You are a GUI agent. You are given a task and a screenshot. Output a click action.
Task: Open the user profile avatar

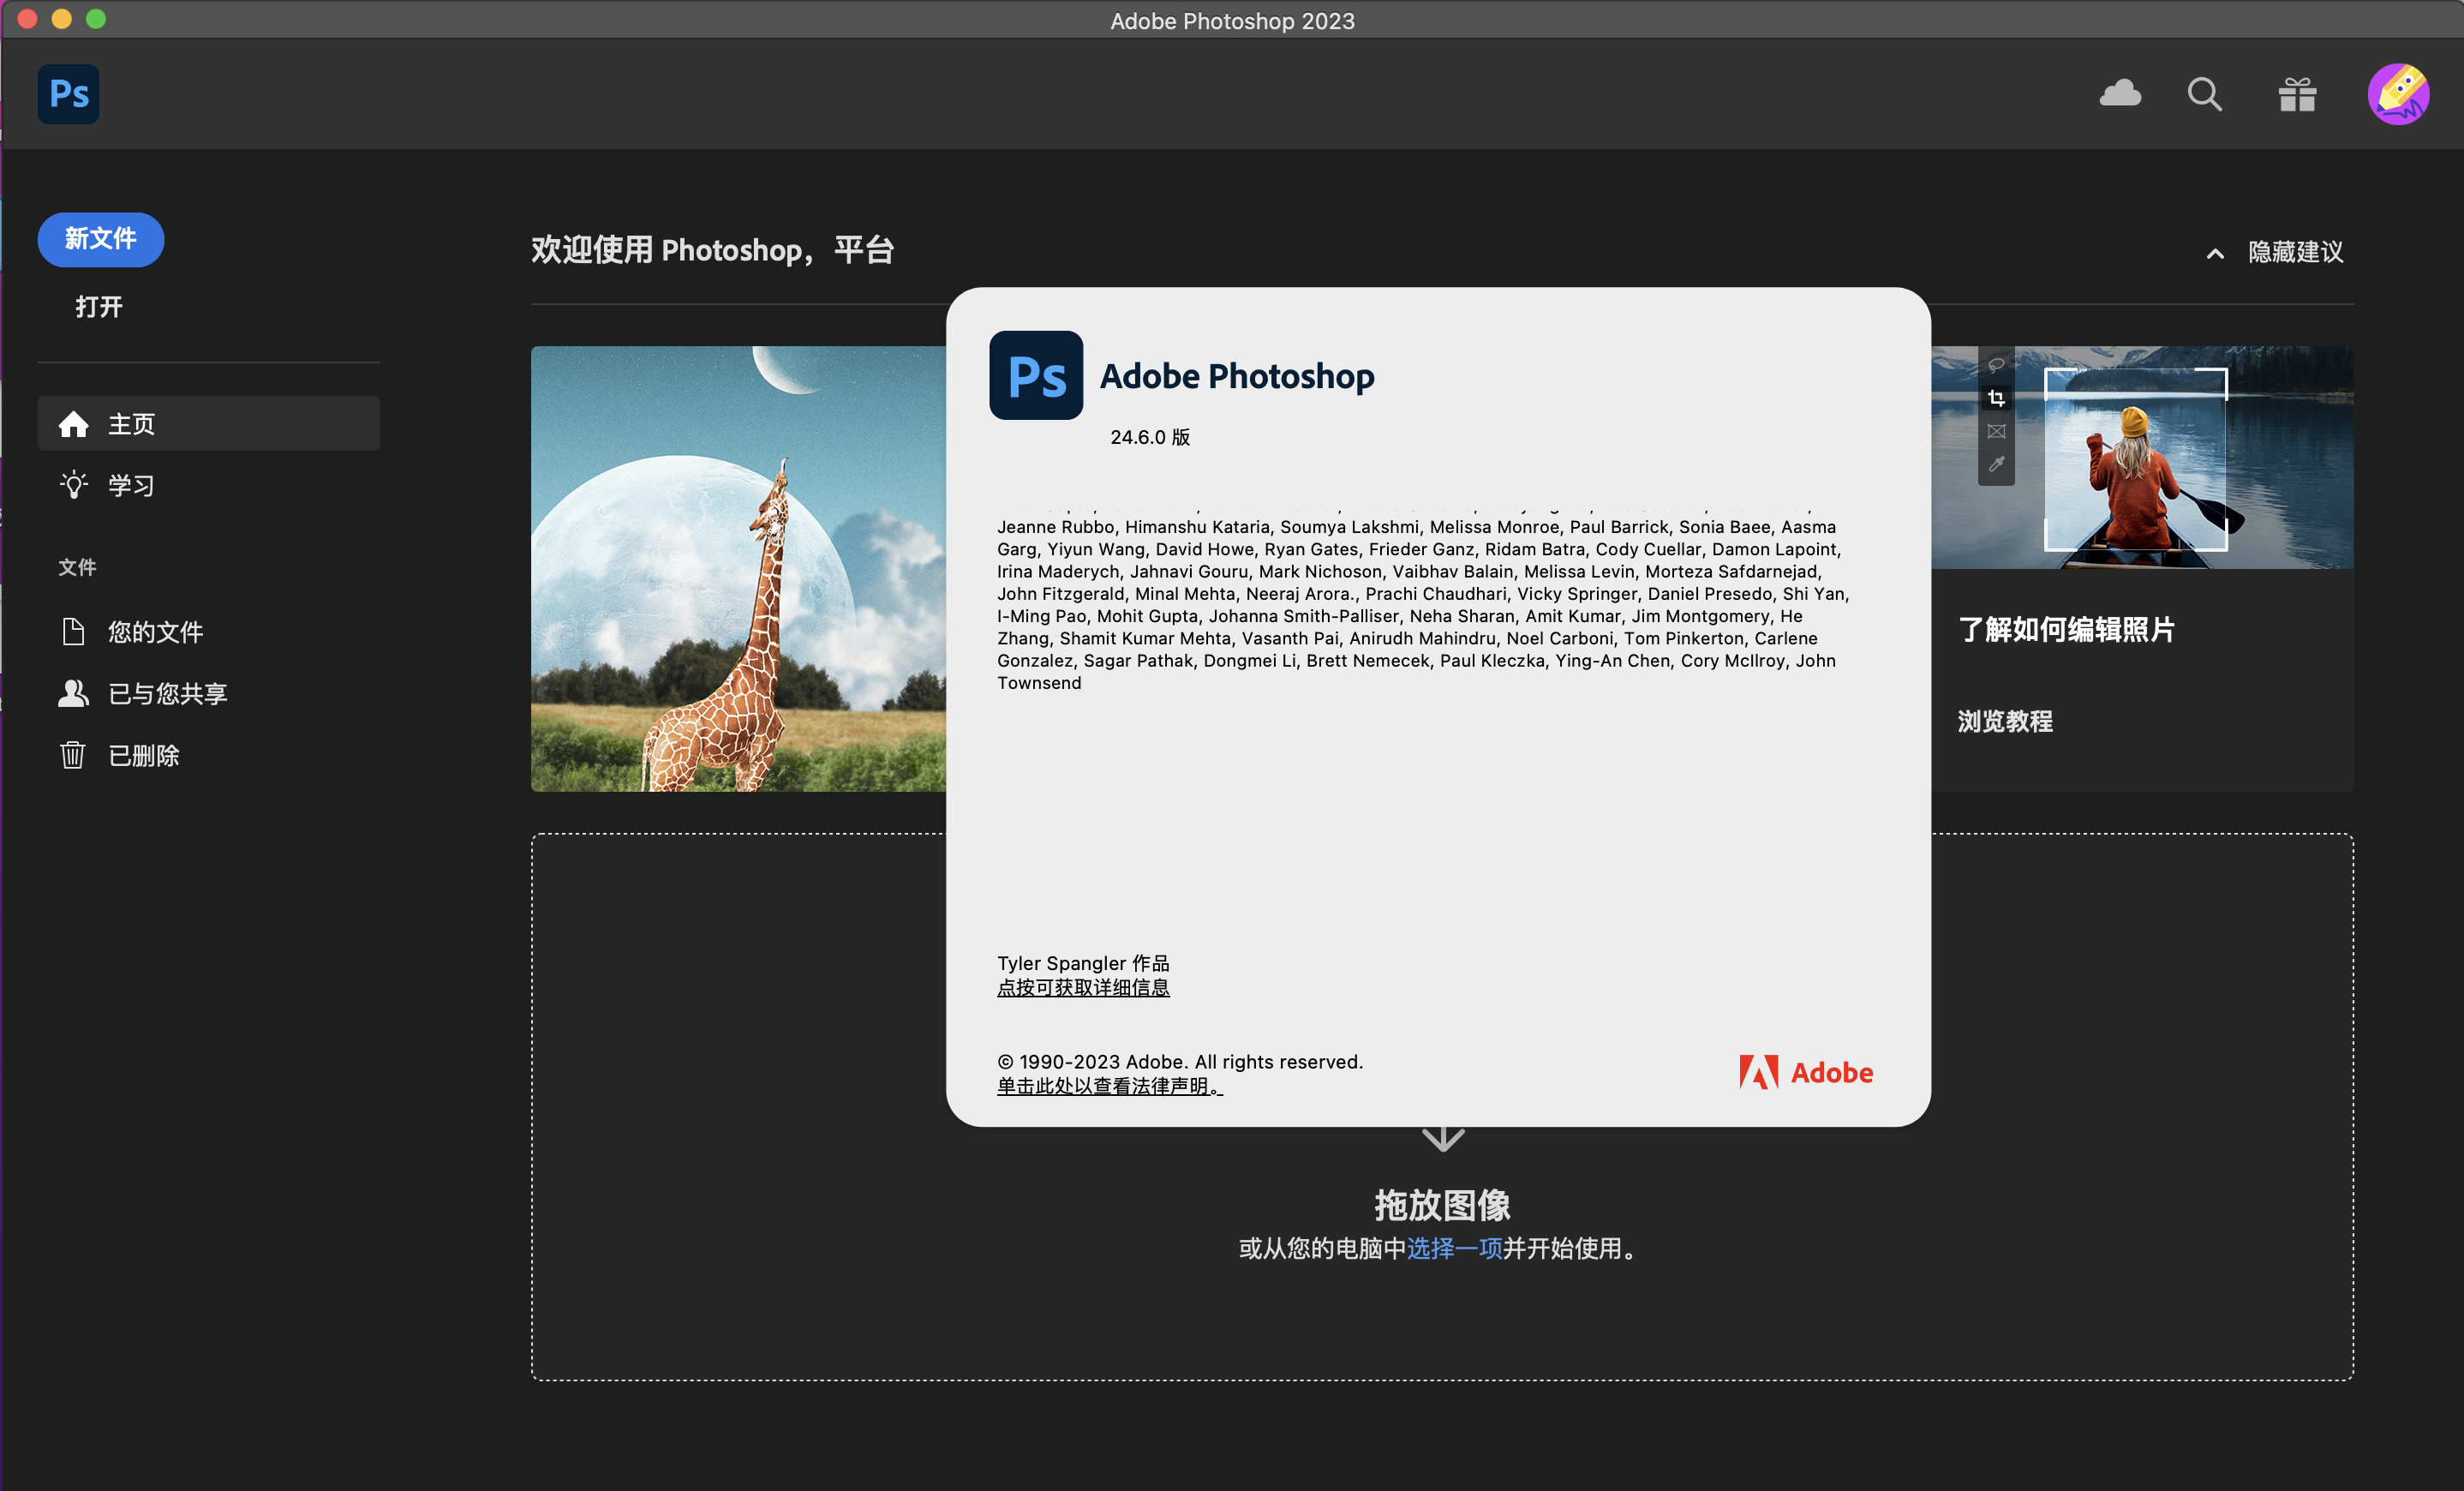point(2398,94)
